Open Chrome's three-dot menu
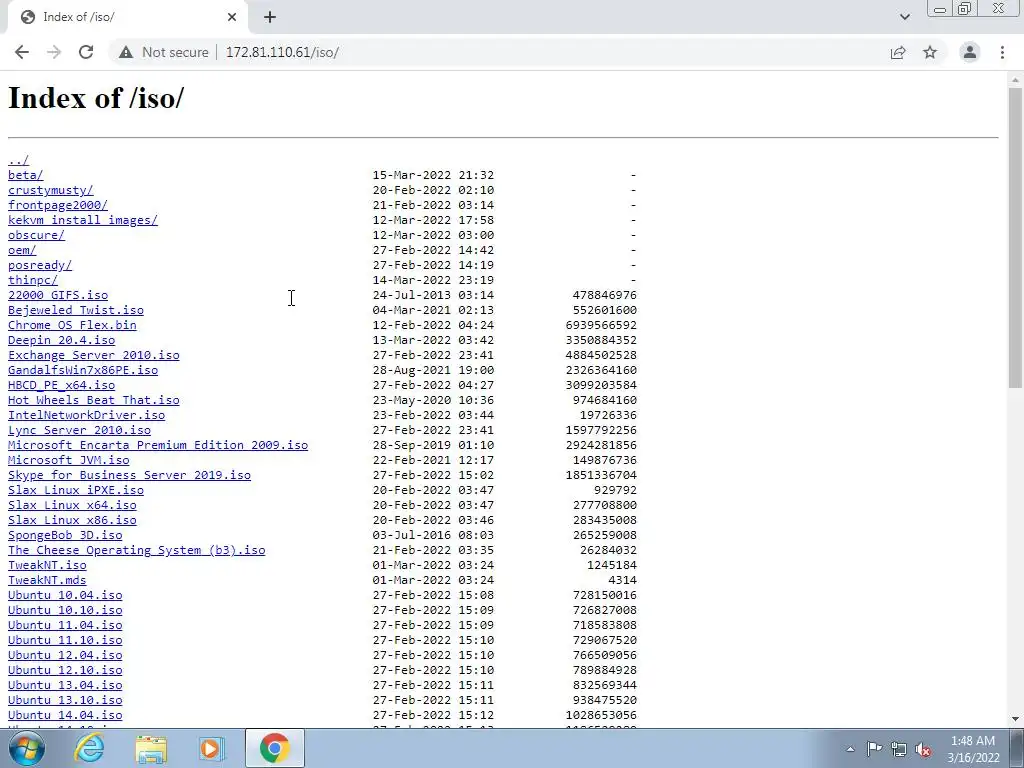Image resolution: width=1024 pixels, height=768 pixels. pos(1002,52)
